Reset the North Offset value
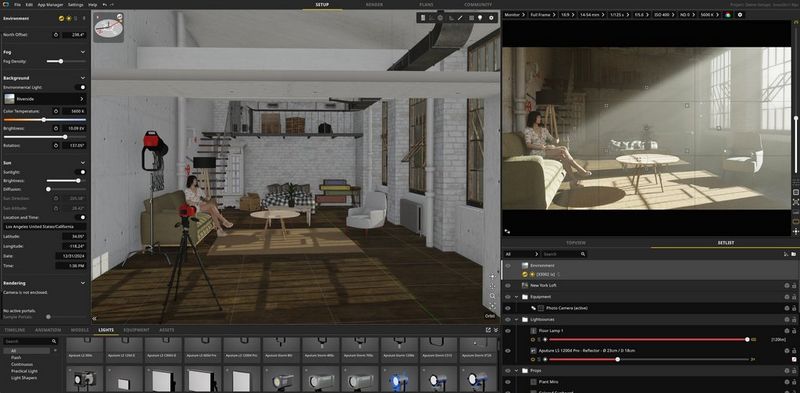This screenshot has height=393, width=800. click(x=56, y=35)
